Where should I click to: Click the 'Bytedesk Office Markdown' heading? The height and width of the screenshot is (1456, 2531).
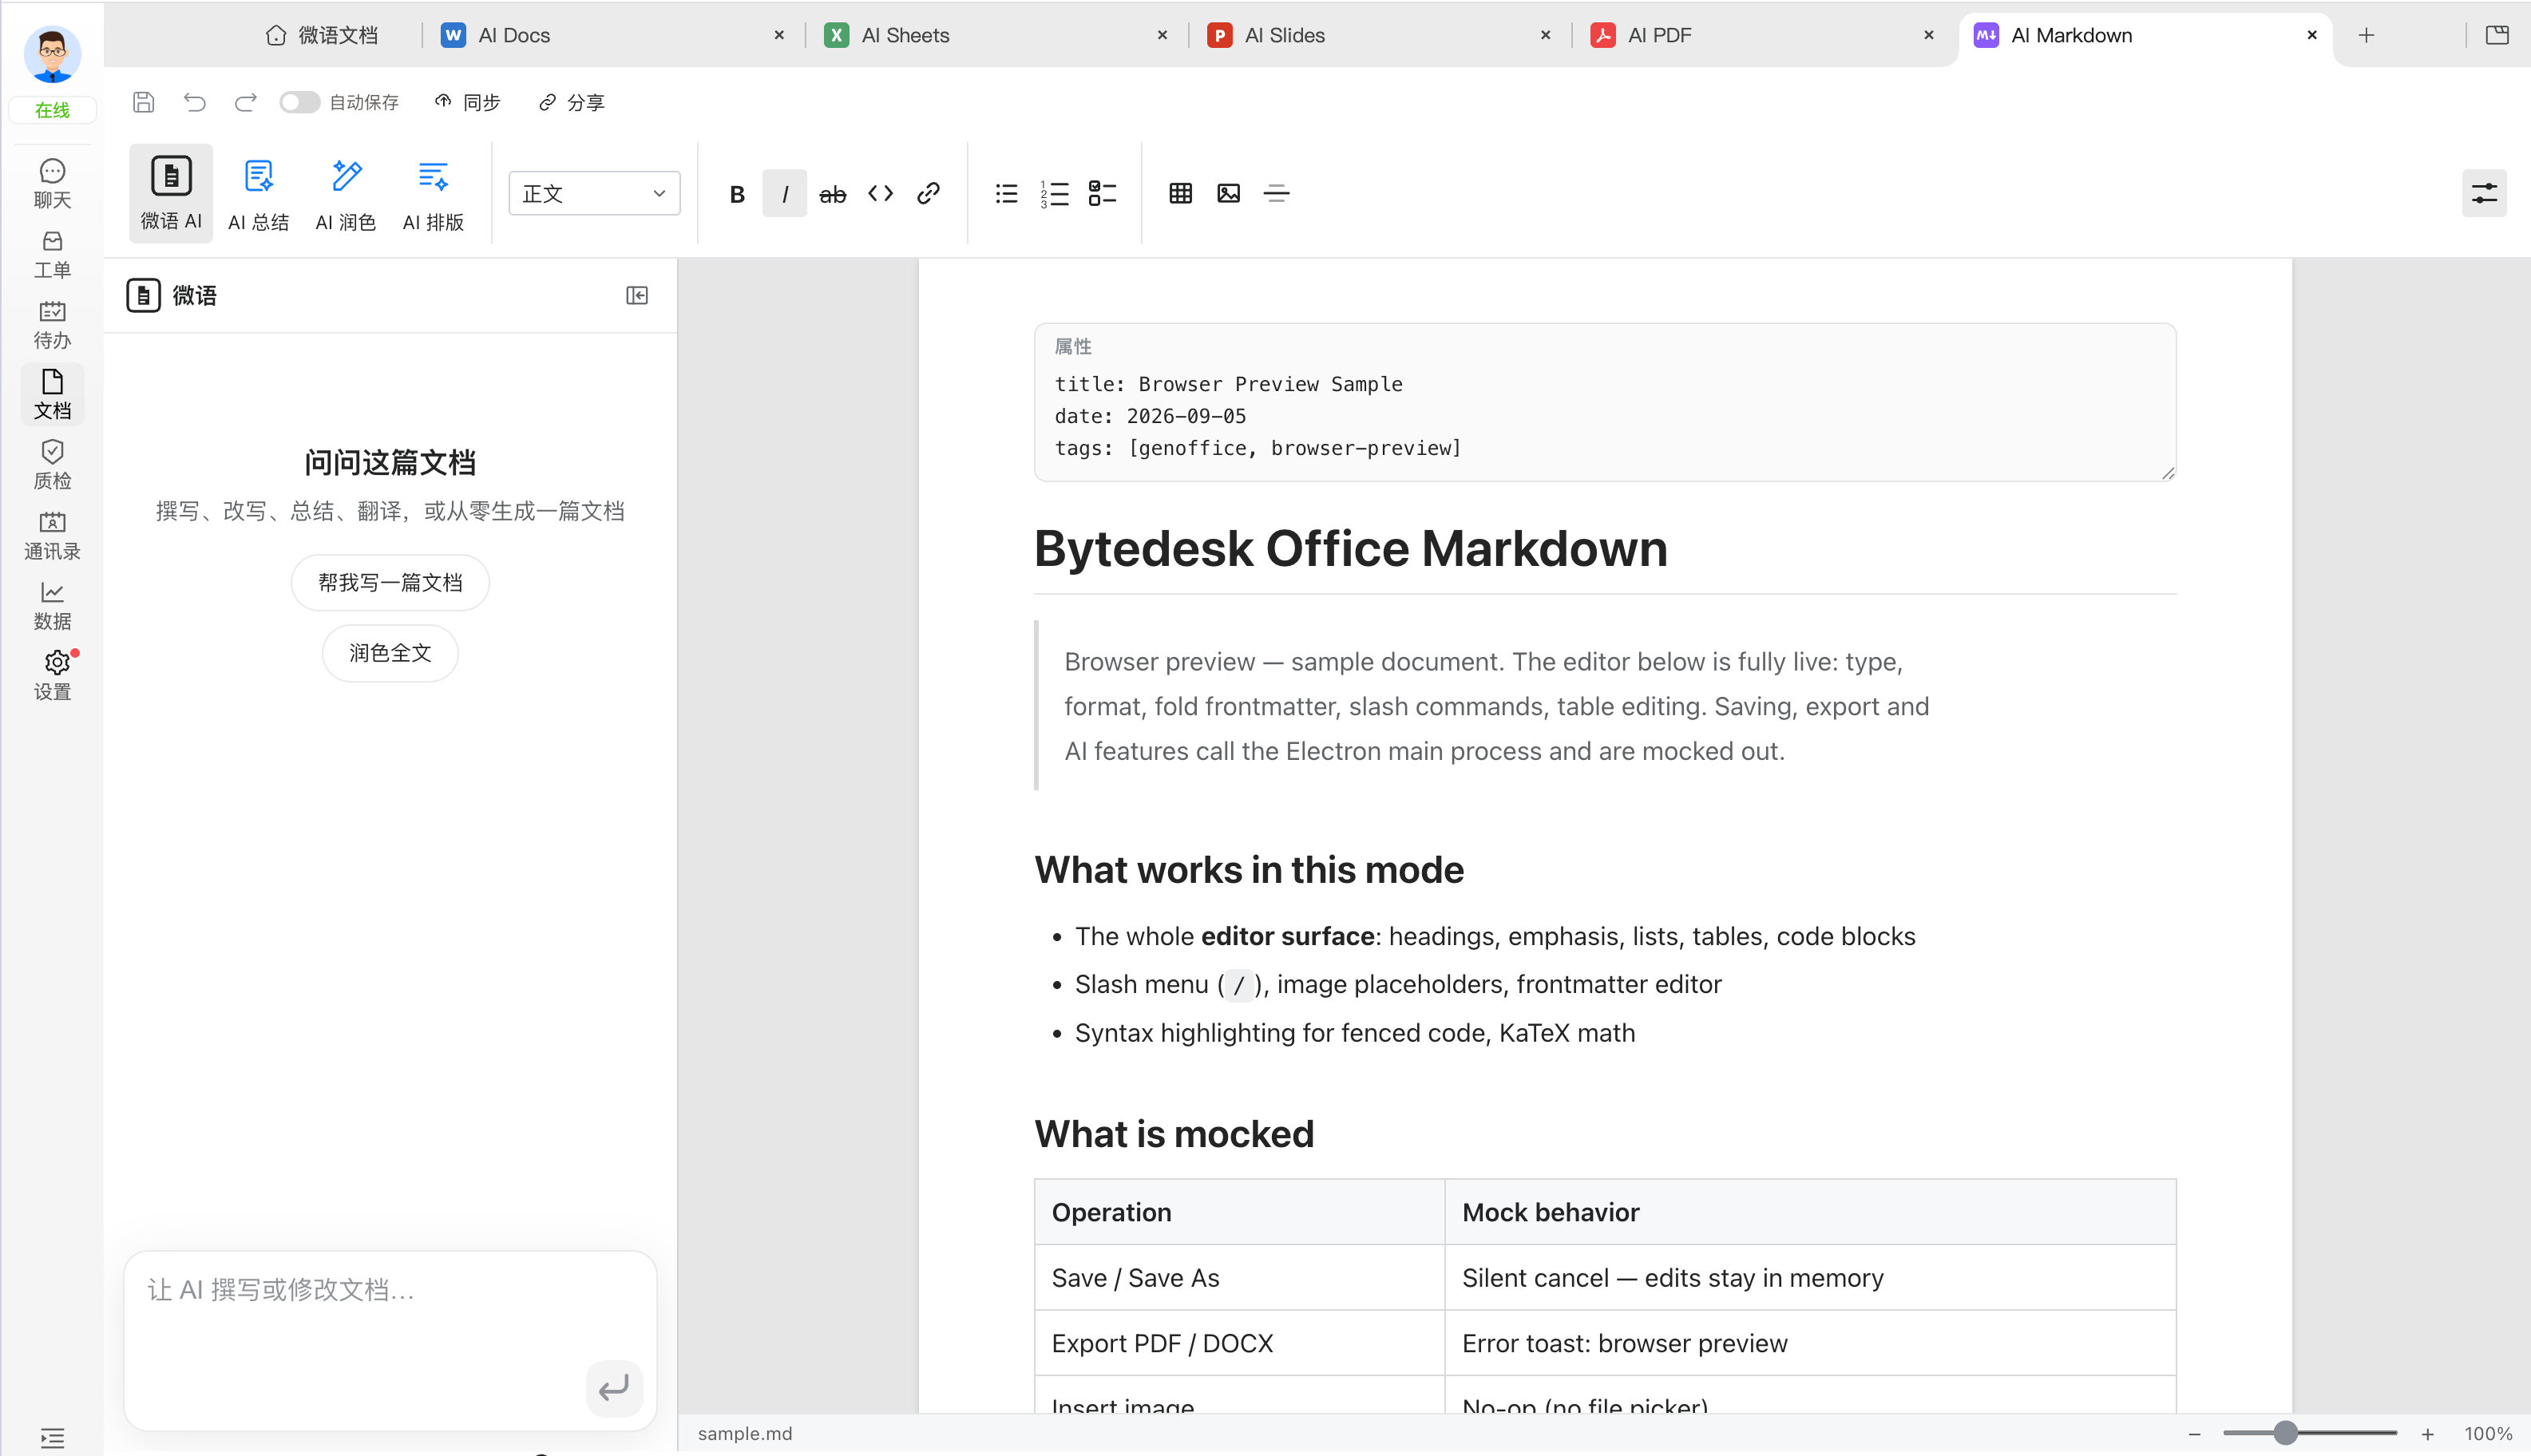(1351, 548)
